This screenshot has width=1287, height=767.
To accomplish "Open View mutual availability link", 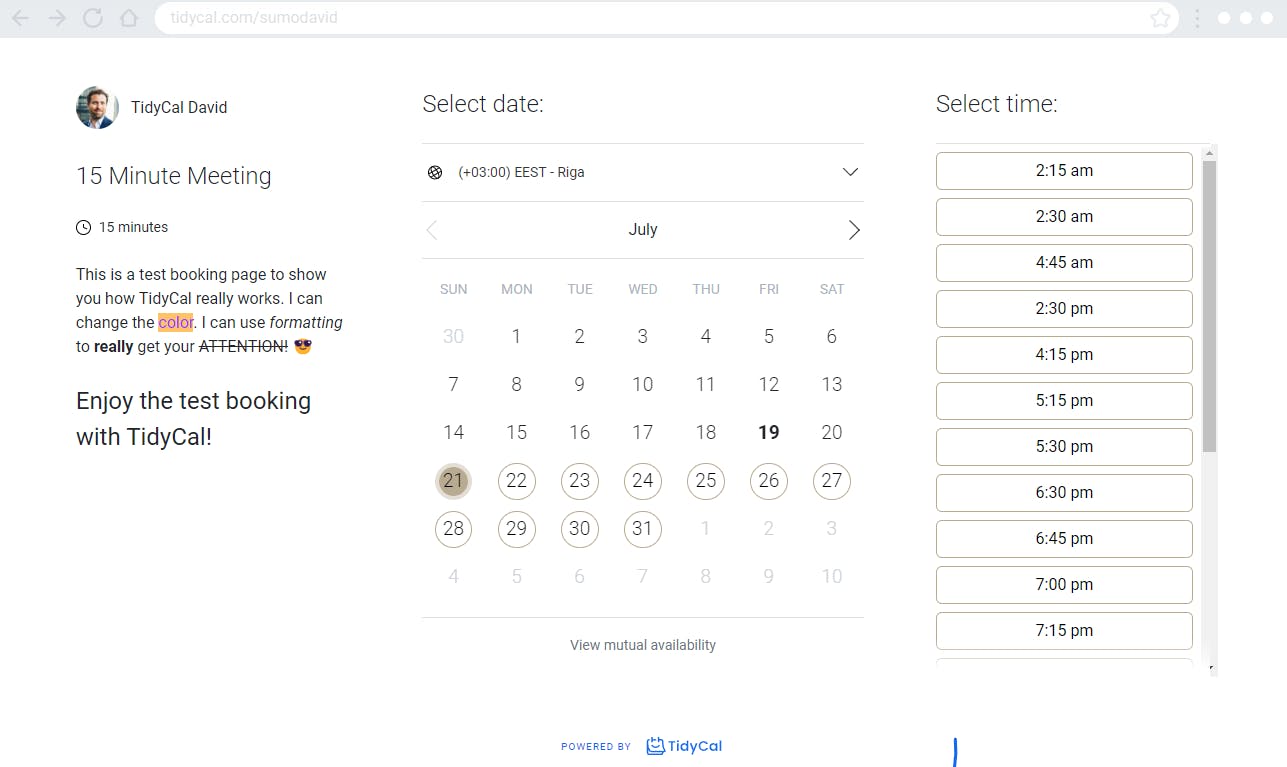I will [x=643, y=645].
